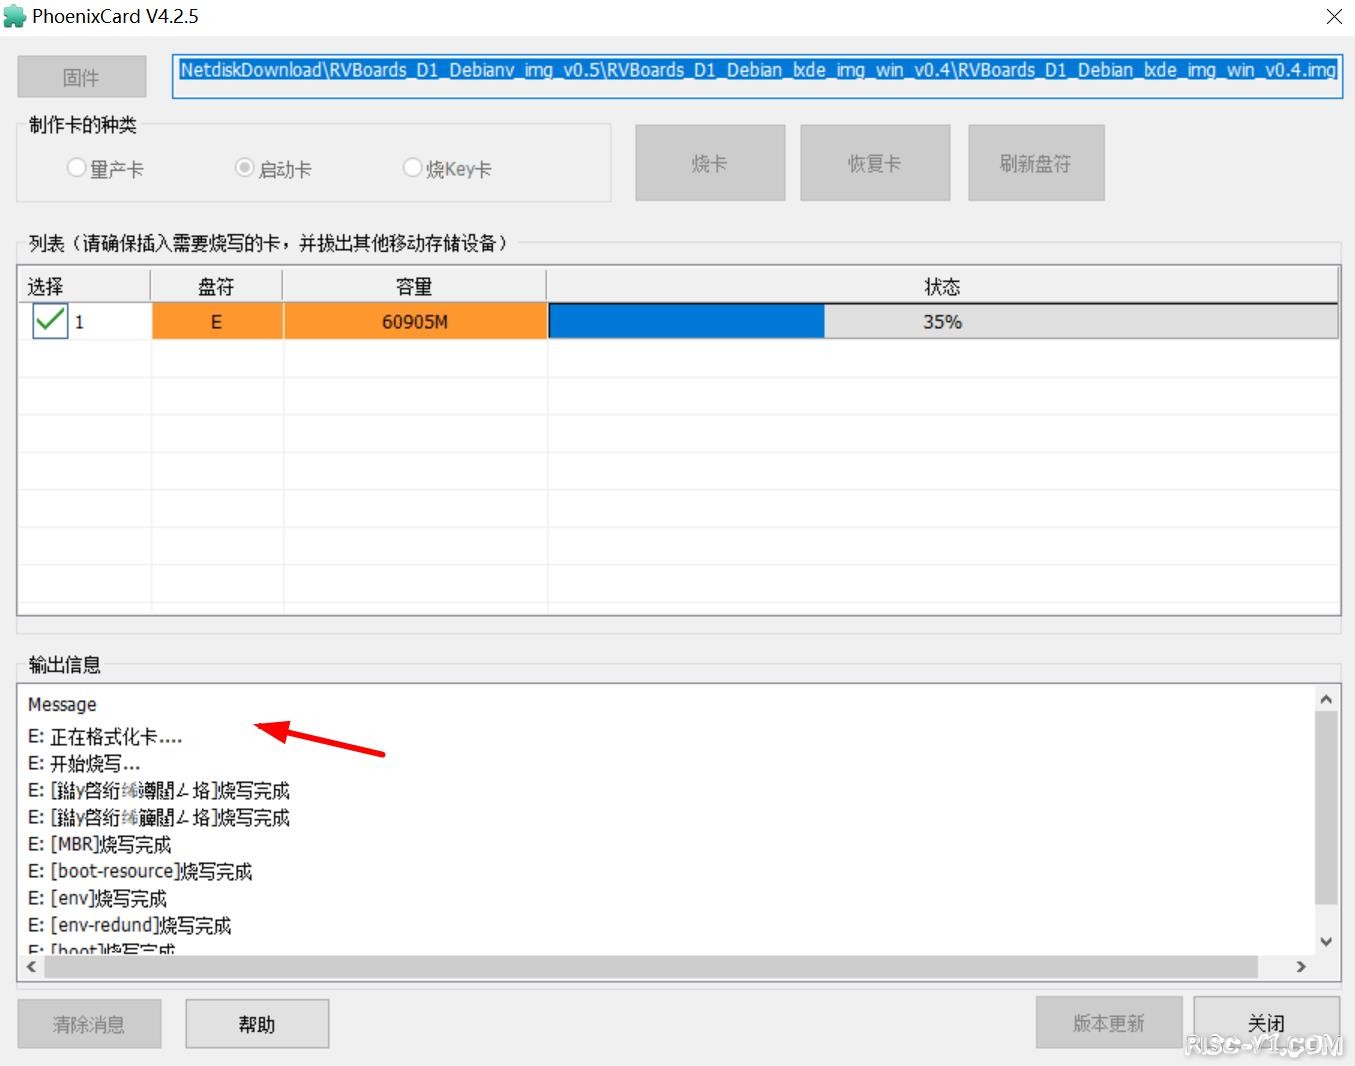Click the 版本更新 version update button
Image resolution: width=1355 pixels, height=1066 pixels.
tap(1109, 1022)
